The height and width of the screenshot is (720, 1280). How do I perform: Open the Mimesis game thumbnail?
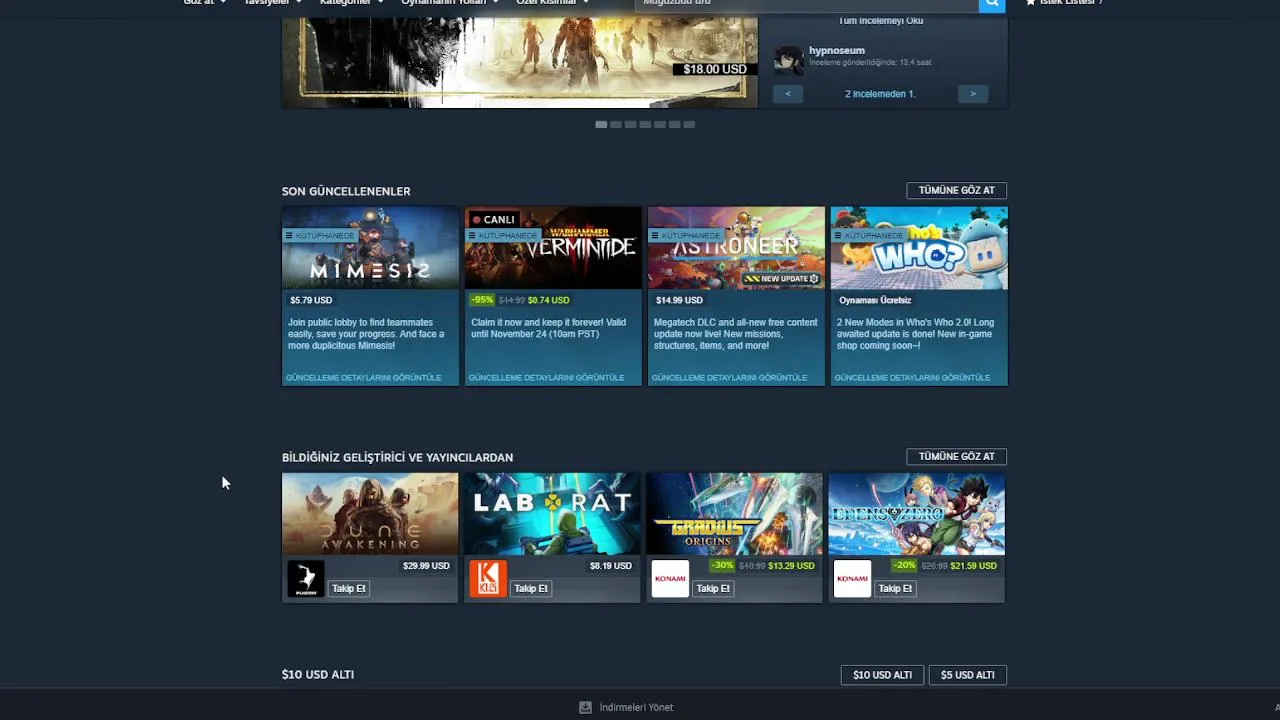370,248
